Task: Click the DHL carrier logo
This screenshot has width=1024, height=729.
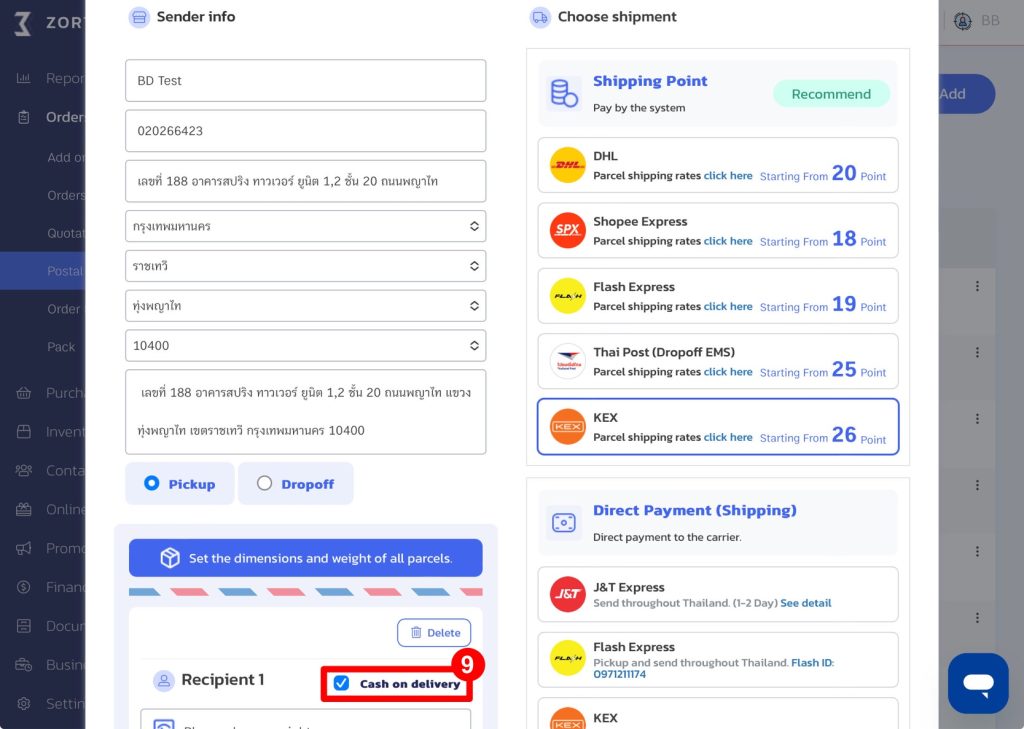Action: click(x=568, y=165)
